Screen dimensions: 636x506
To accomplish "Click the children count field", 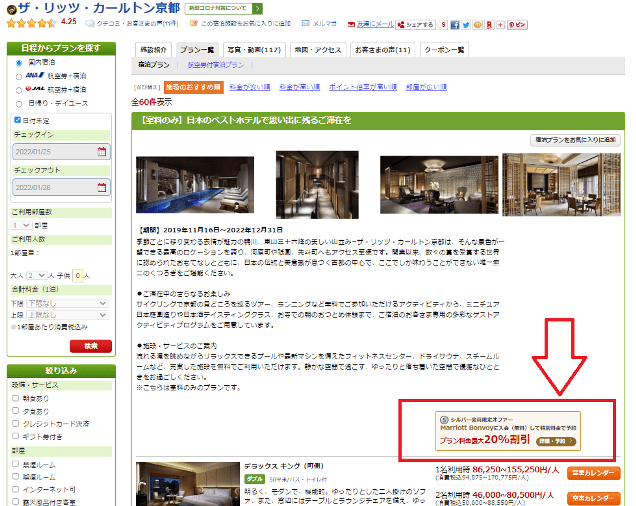I will click(x=77, y=276).
